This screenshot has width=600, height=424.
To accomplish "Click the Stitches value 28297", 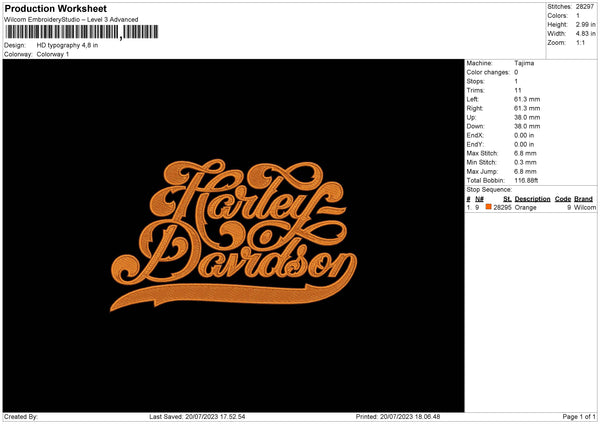I will [x=585, y=7].
